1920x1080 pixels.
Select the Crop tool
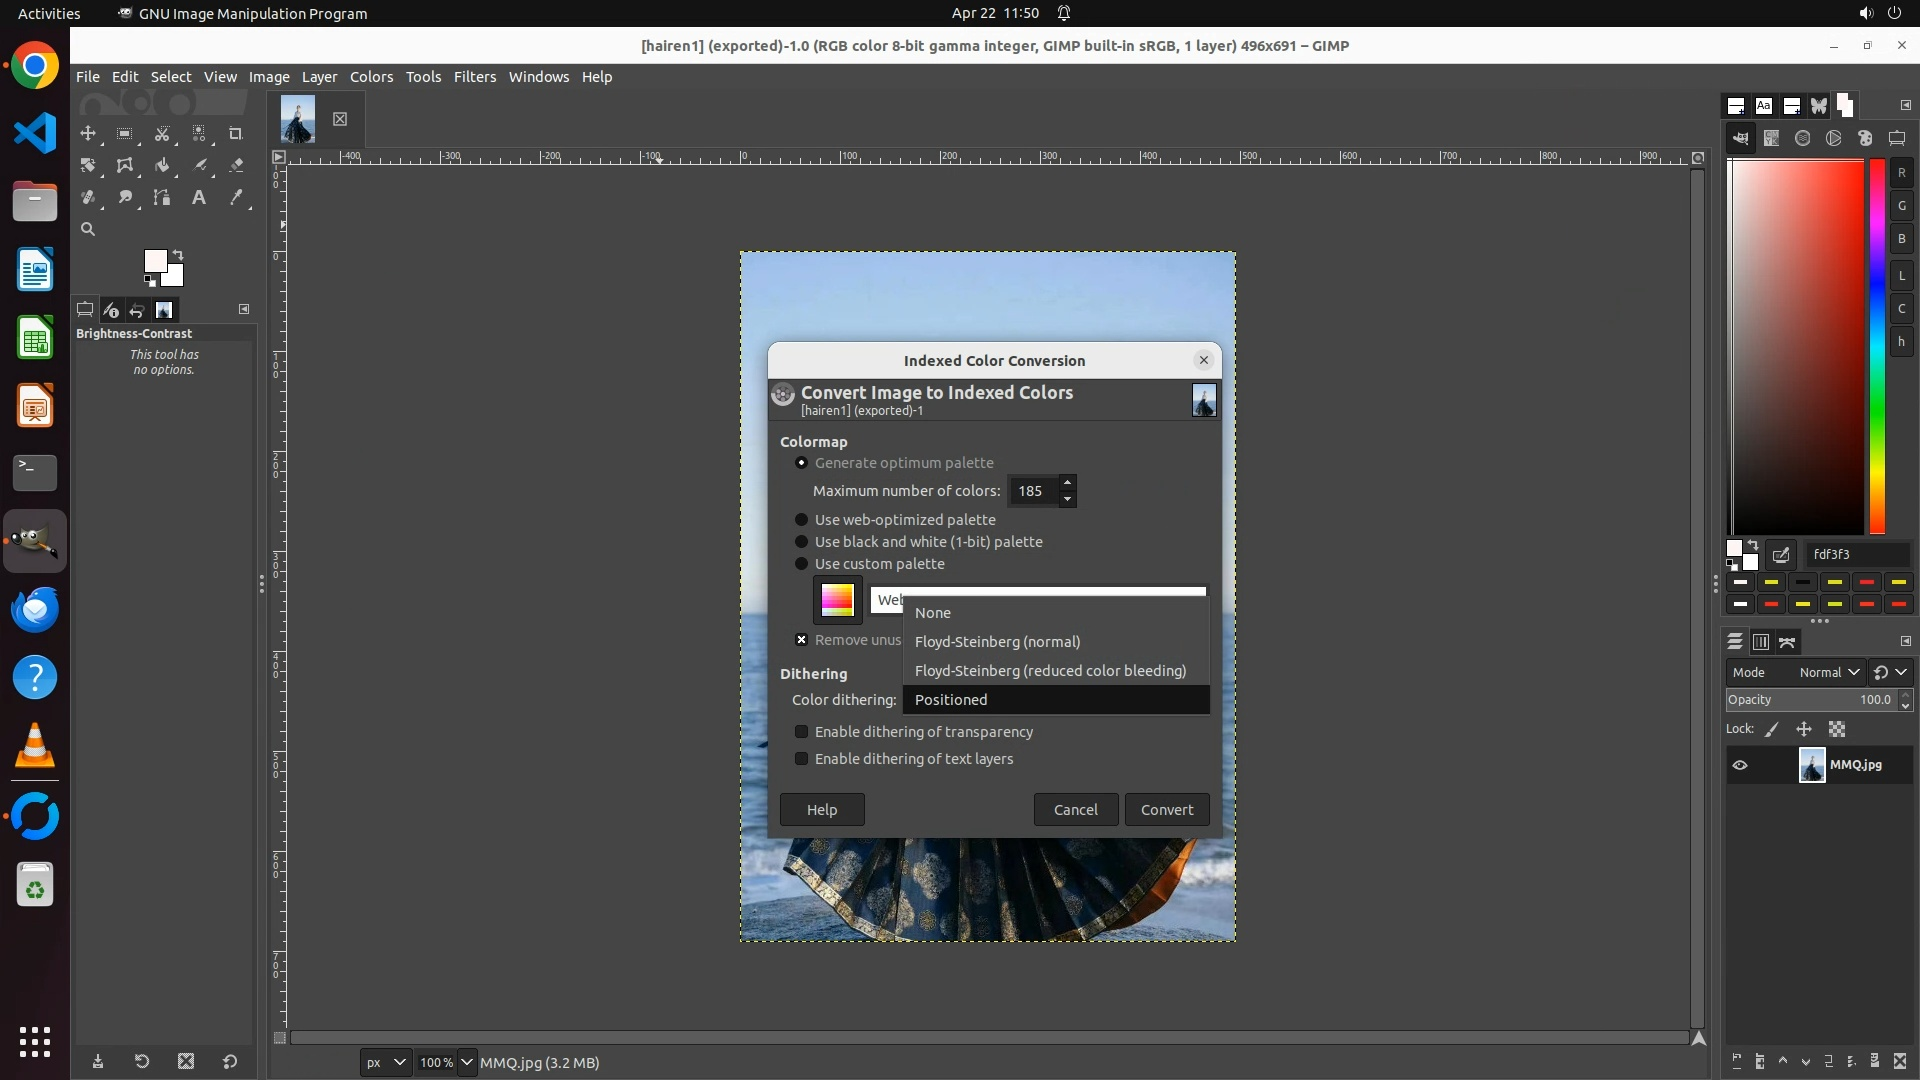pyautogui.click(x=236, y=133)
